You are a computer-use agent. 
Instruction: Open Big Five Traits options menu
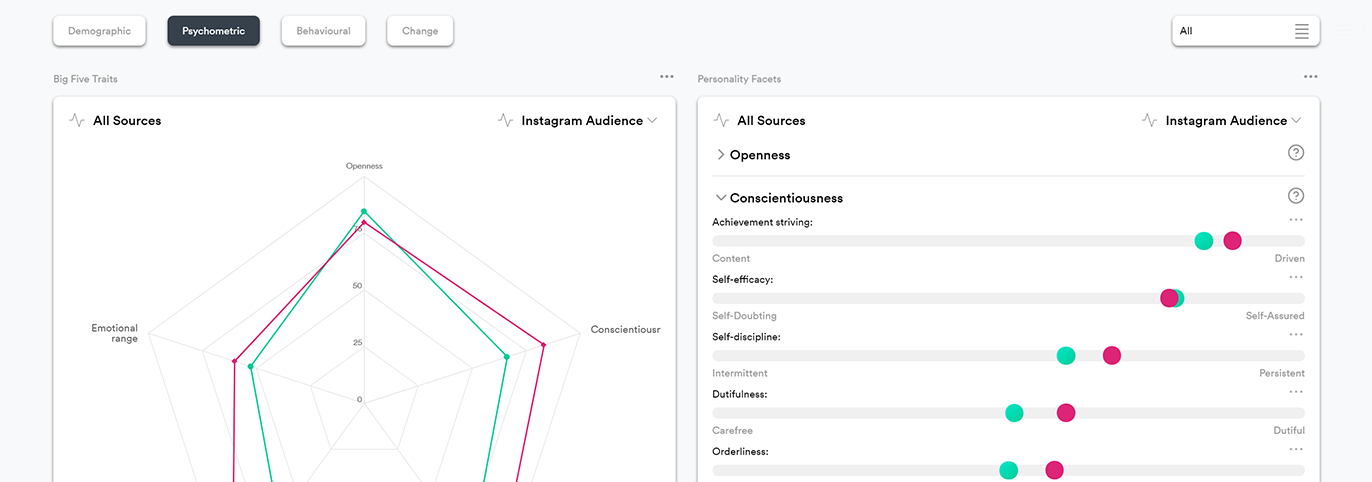[x=667, y=77]
